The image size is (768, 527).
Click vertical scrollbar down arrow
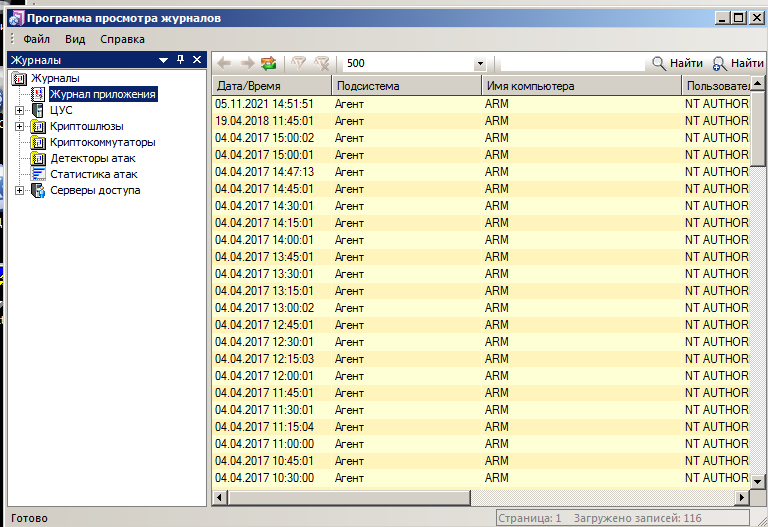click(x=757, y=481)
